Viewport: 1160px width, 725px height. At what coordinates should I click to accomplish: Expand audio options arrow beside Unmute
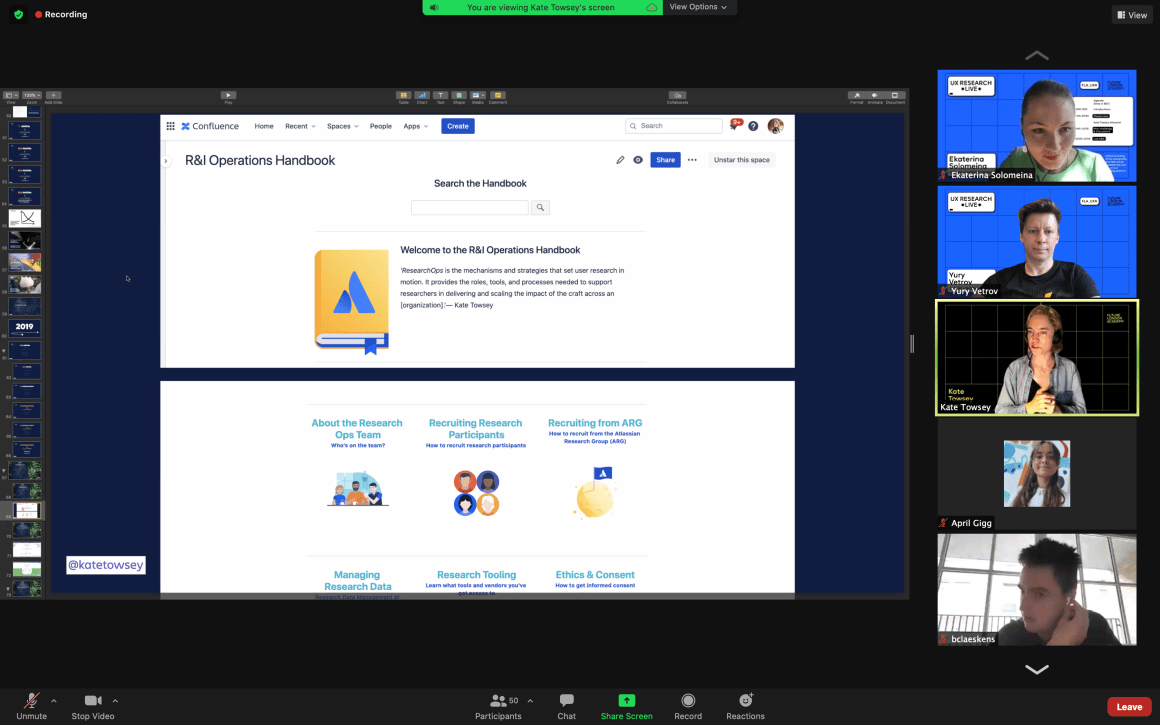(x=53, y=701)
